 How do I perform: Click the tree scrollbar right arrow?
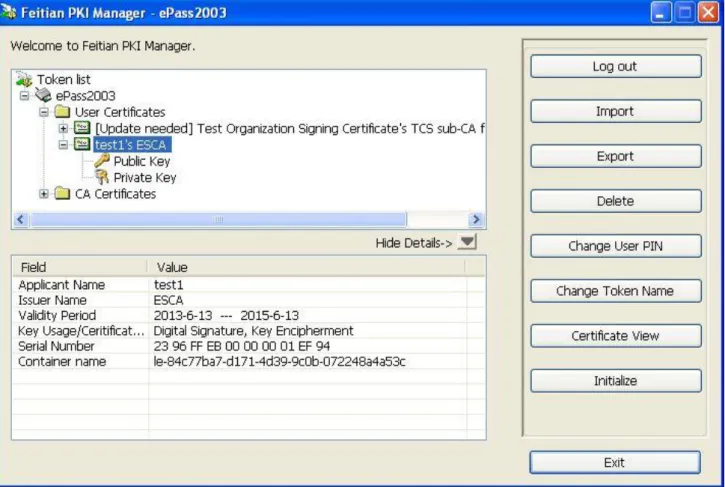click(x=476, y=219)
